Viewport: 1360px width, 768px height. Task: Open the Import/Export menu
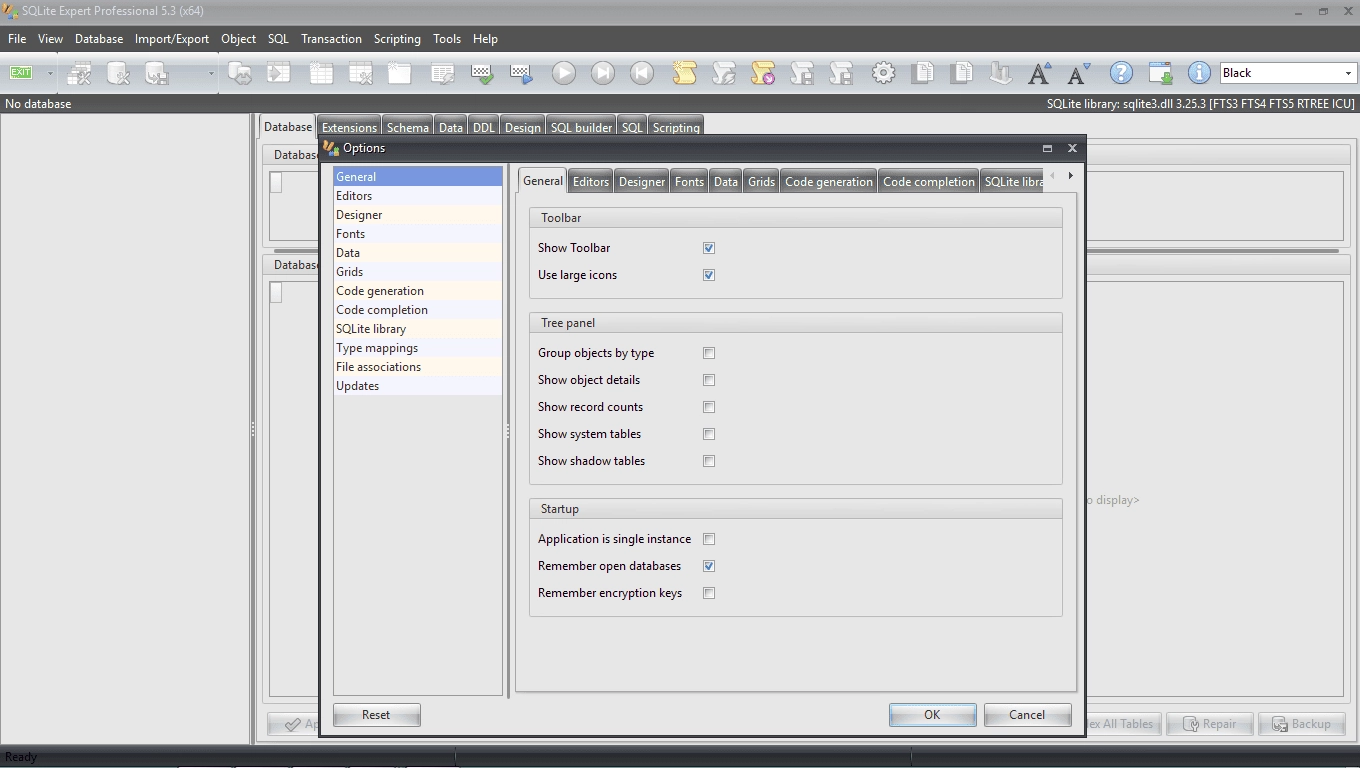point(172,39)
